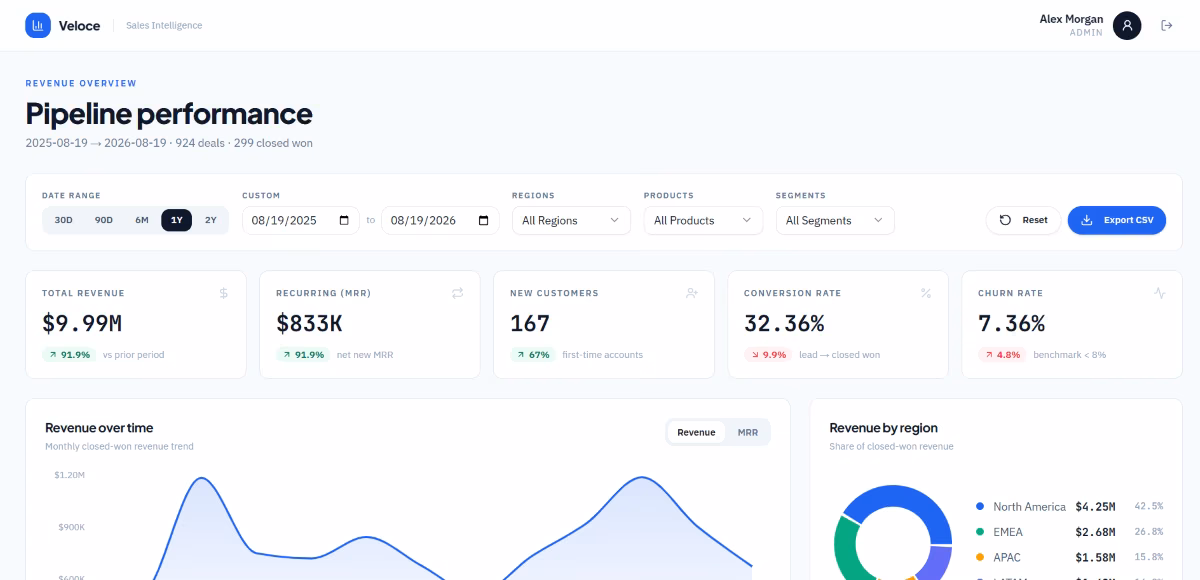
Task: Select the 30D date range
Action: pyautogui.click(x=63, y=220)
